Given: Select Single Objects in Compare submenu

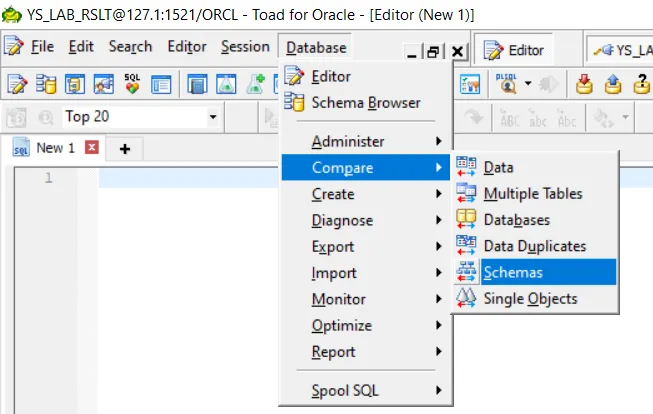Looking at the screenshot, I should [535, 299].
